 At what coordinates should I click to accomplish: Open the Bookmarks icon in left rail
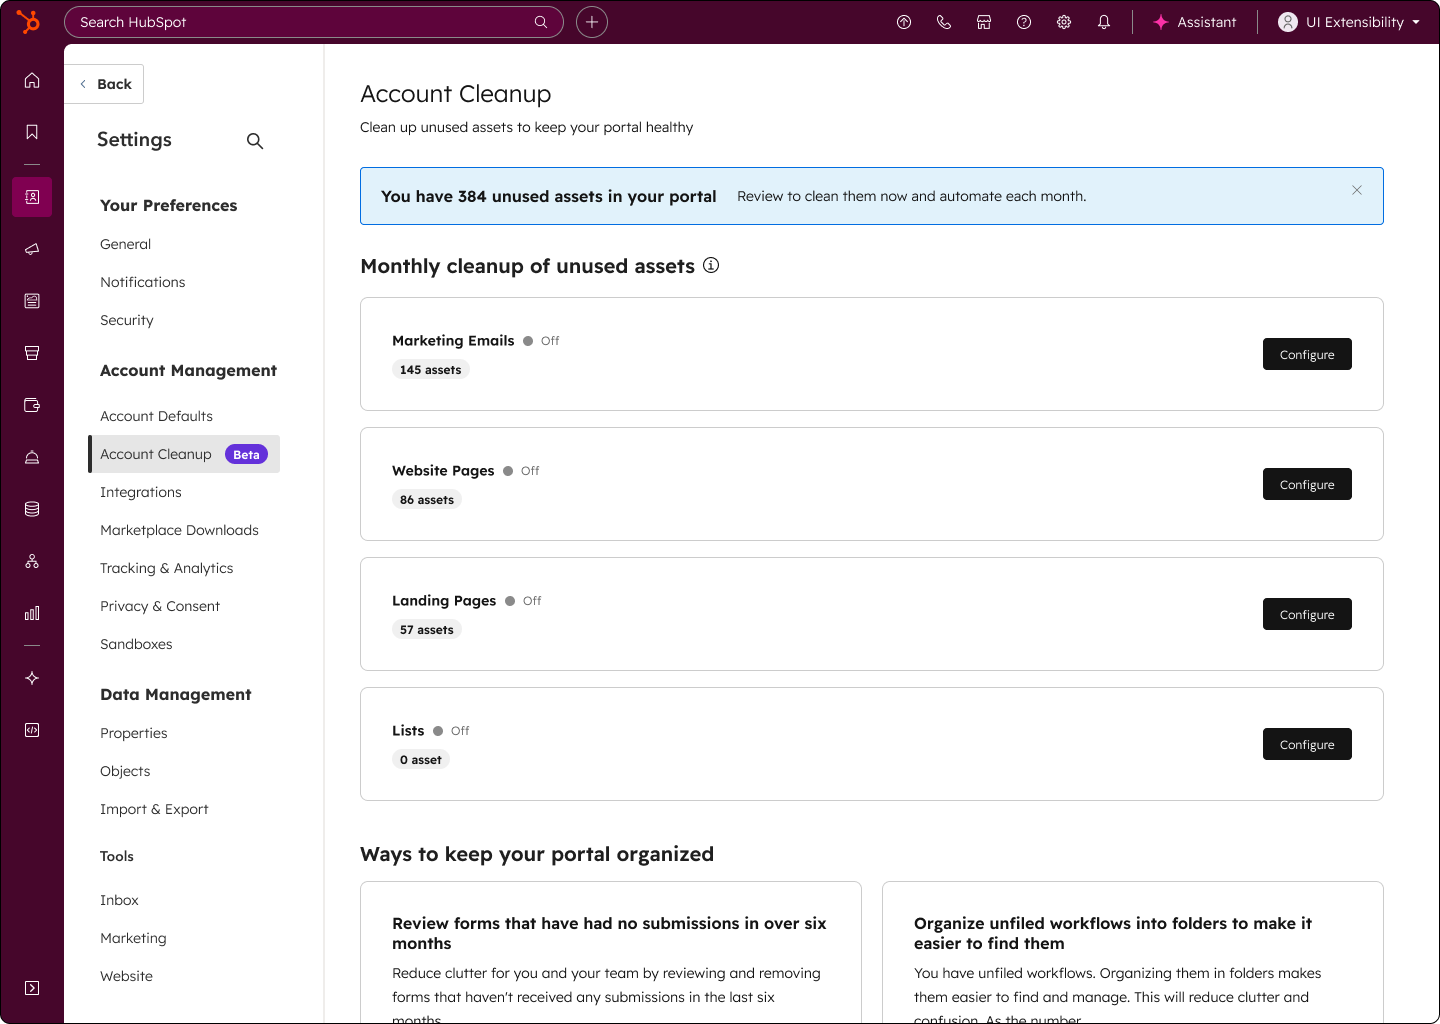[32, 132]
